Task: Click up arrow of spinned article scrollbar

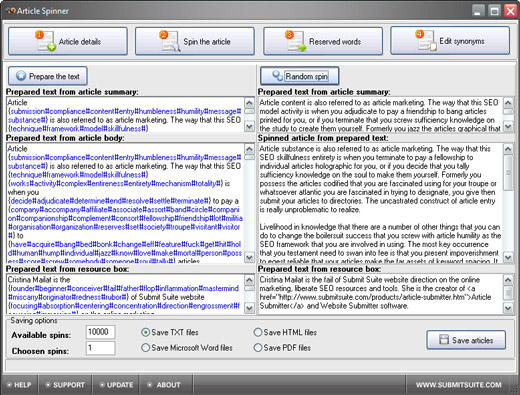Action: coord(508,149)
